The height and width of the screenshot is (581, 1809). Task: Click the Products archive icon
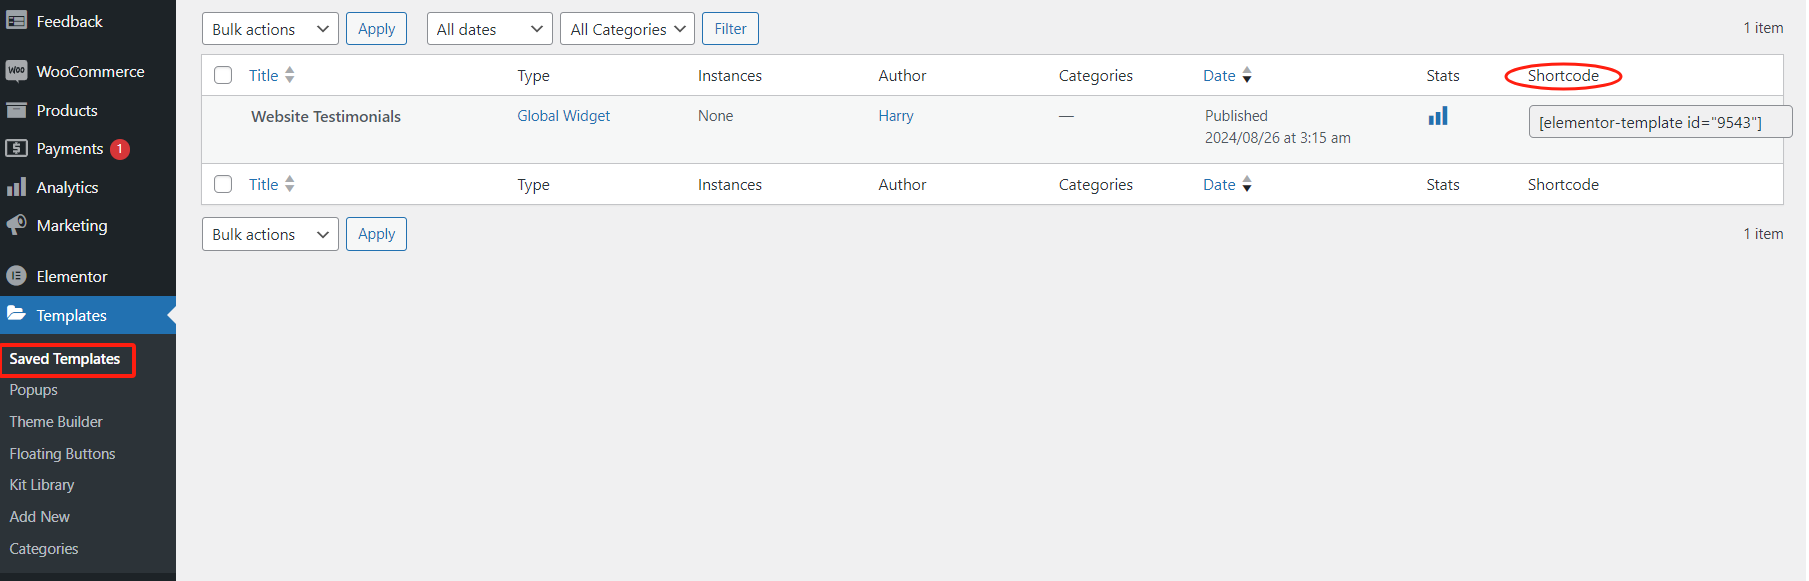pyautogui.click(x=16, y=110)
